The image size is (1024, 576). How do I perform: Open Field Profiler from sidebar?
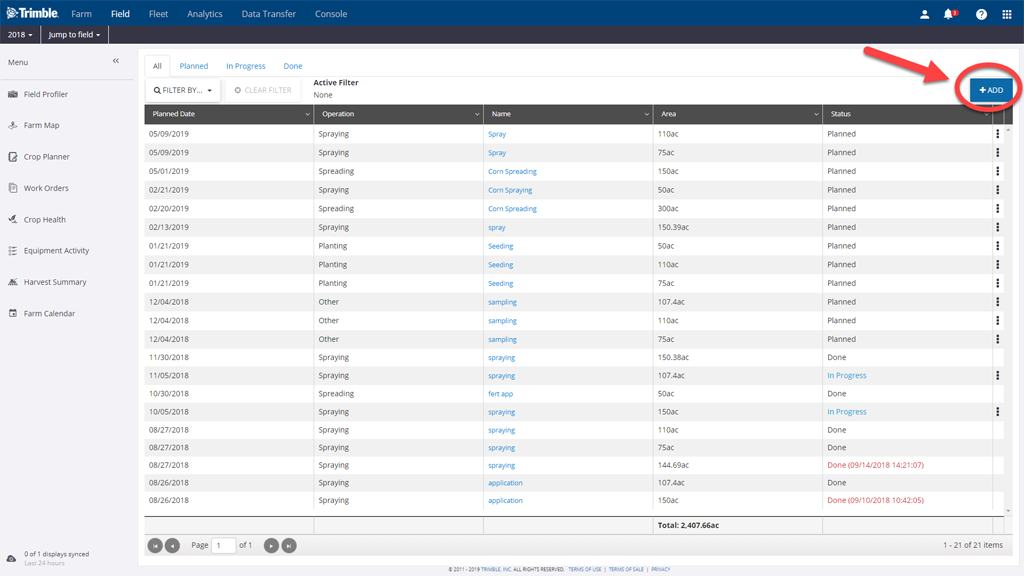(45, 94)
